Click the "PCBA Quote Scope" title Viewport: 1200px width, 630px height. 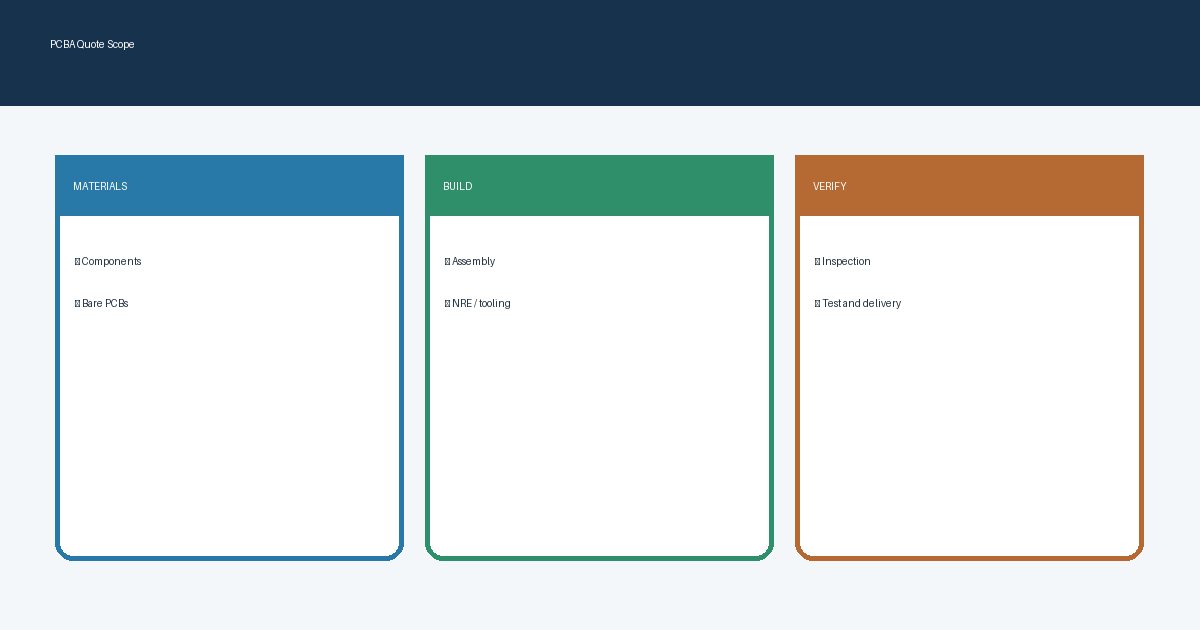[x=92, y=44]
